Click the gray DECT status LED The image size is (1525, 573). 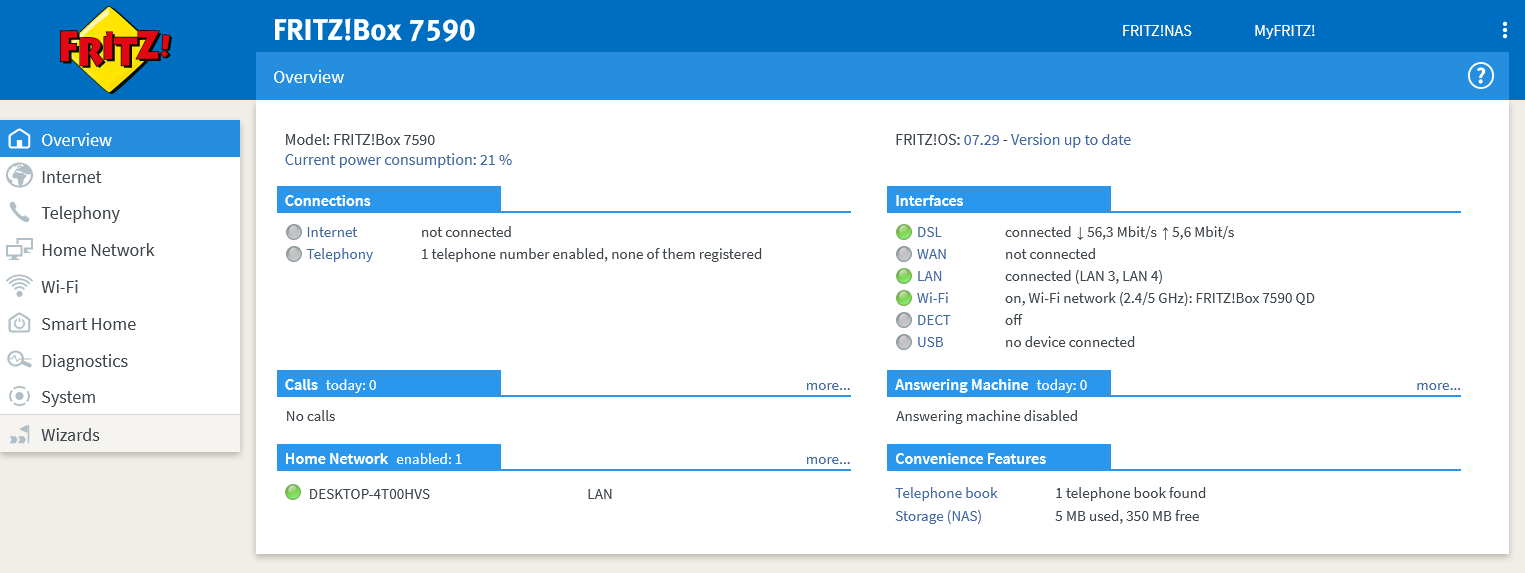coord(904,320)
